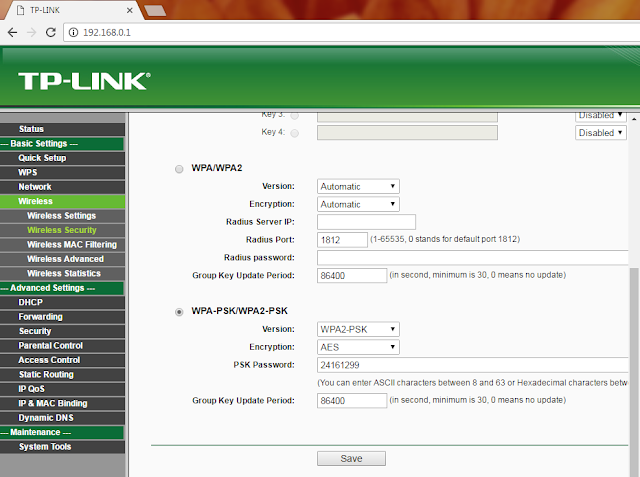
Task: Open the WPA2-PSK Version dropdown
Action: coord(358,329)
